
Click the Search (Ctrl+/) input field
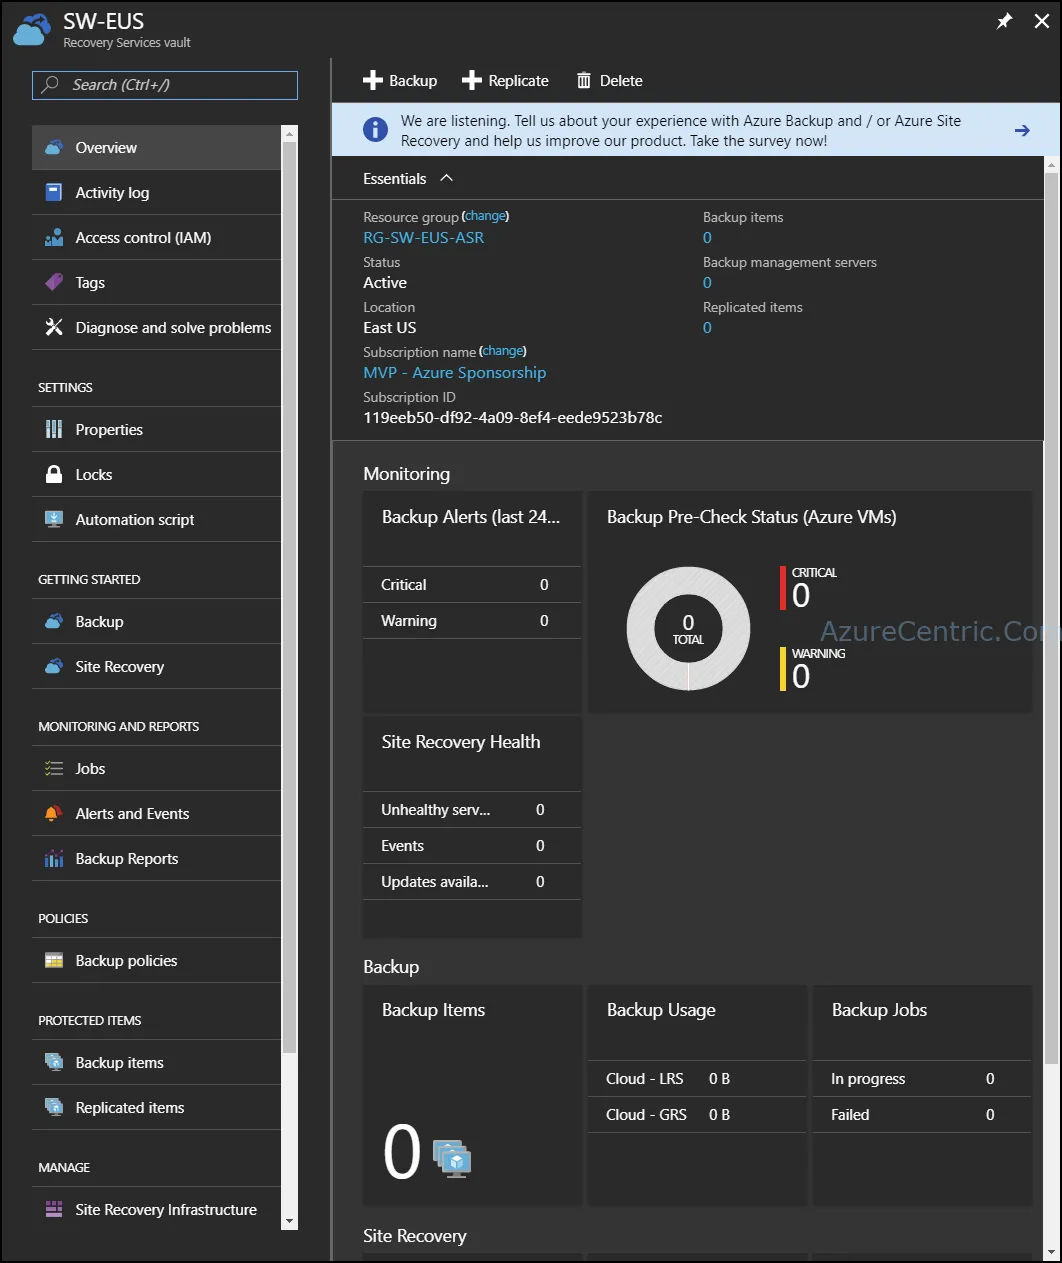point(165,85)
